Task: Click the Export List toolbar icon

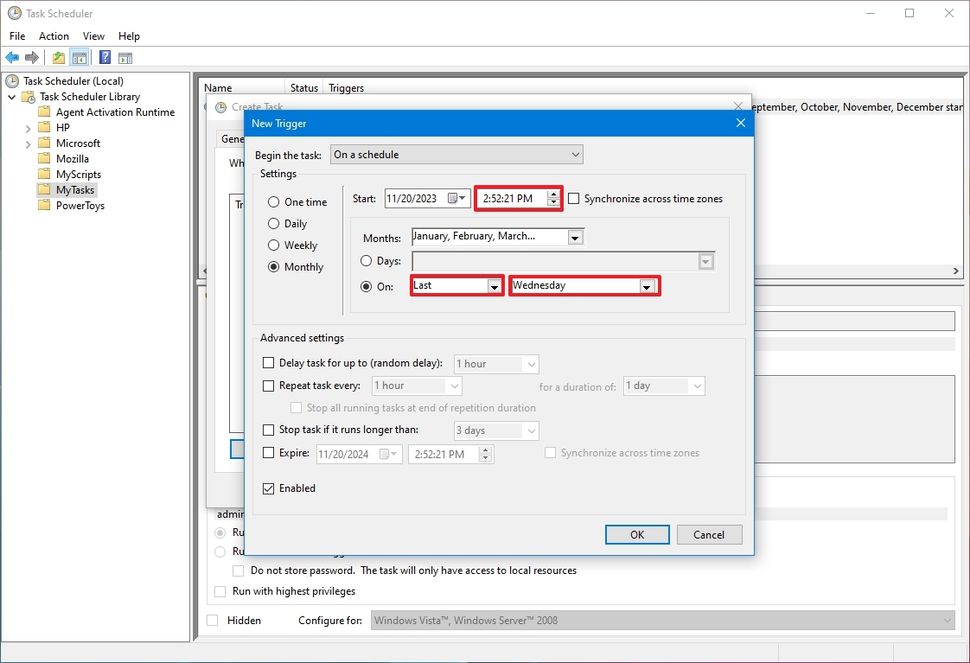Action: point(58,57)
